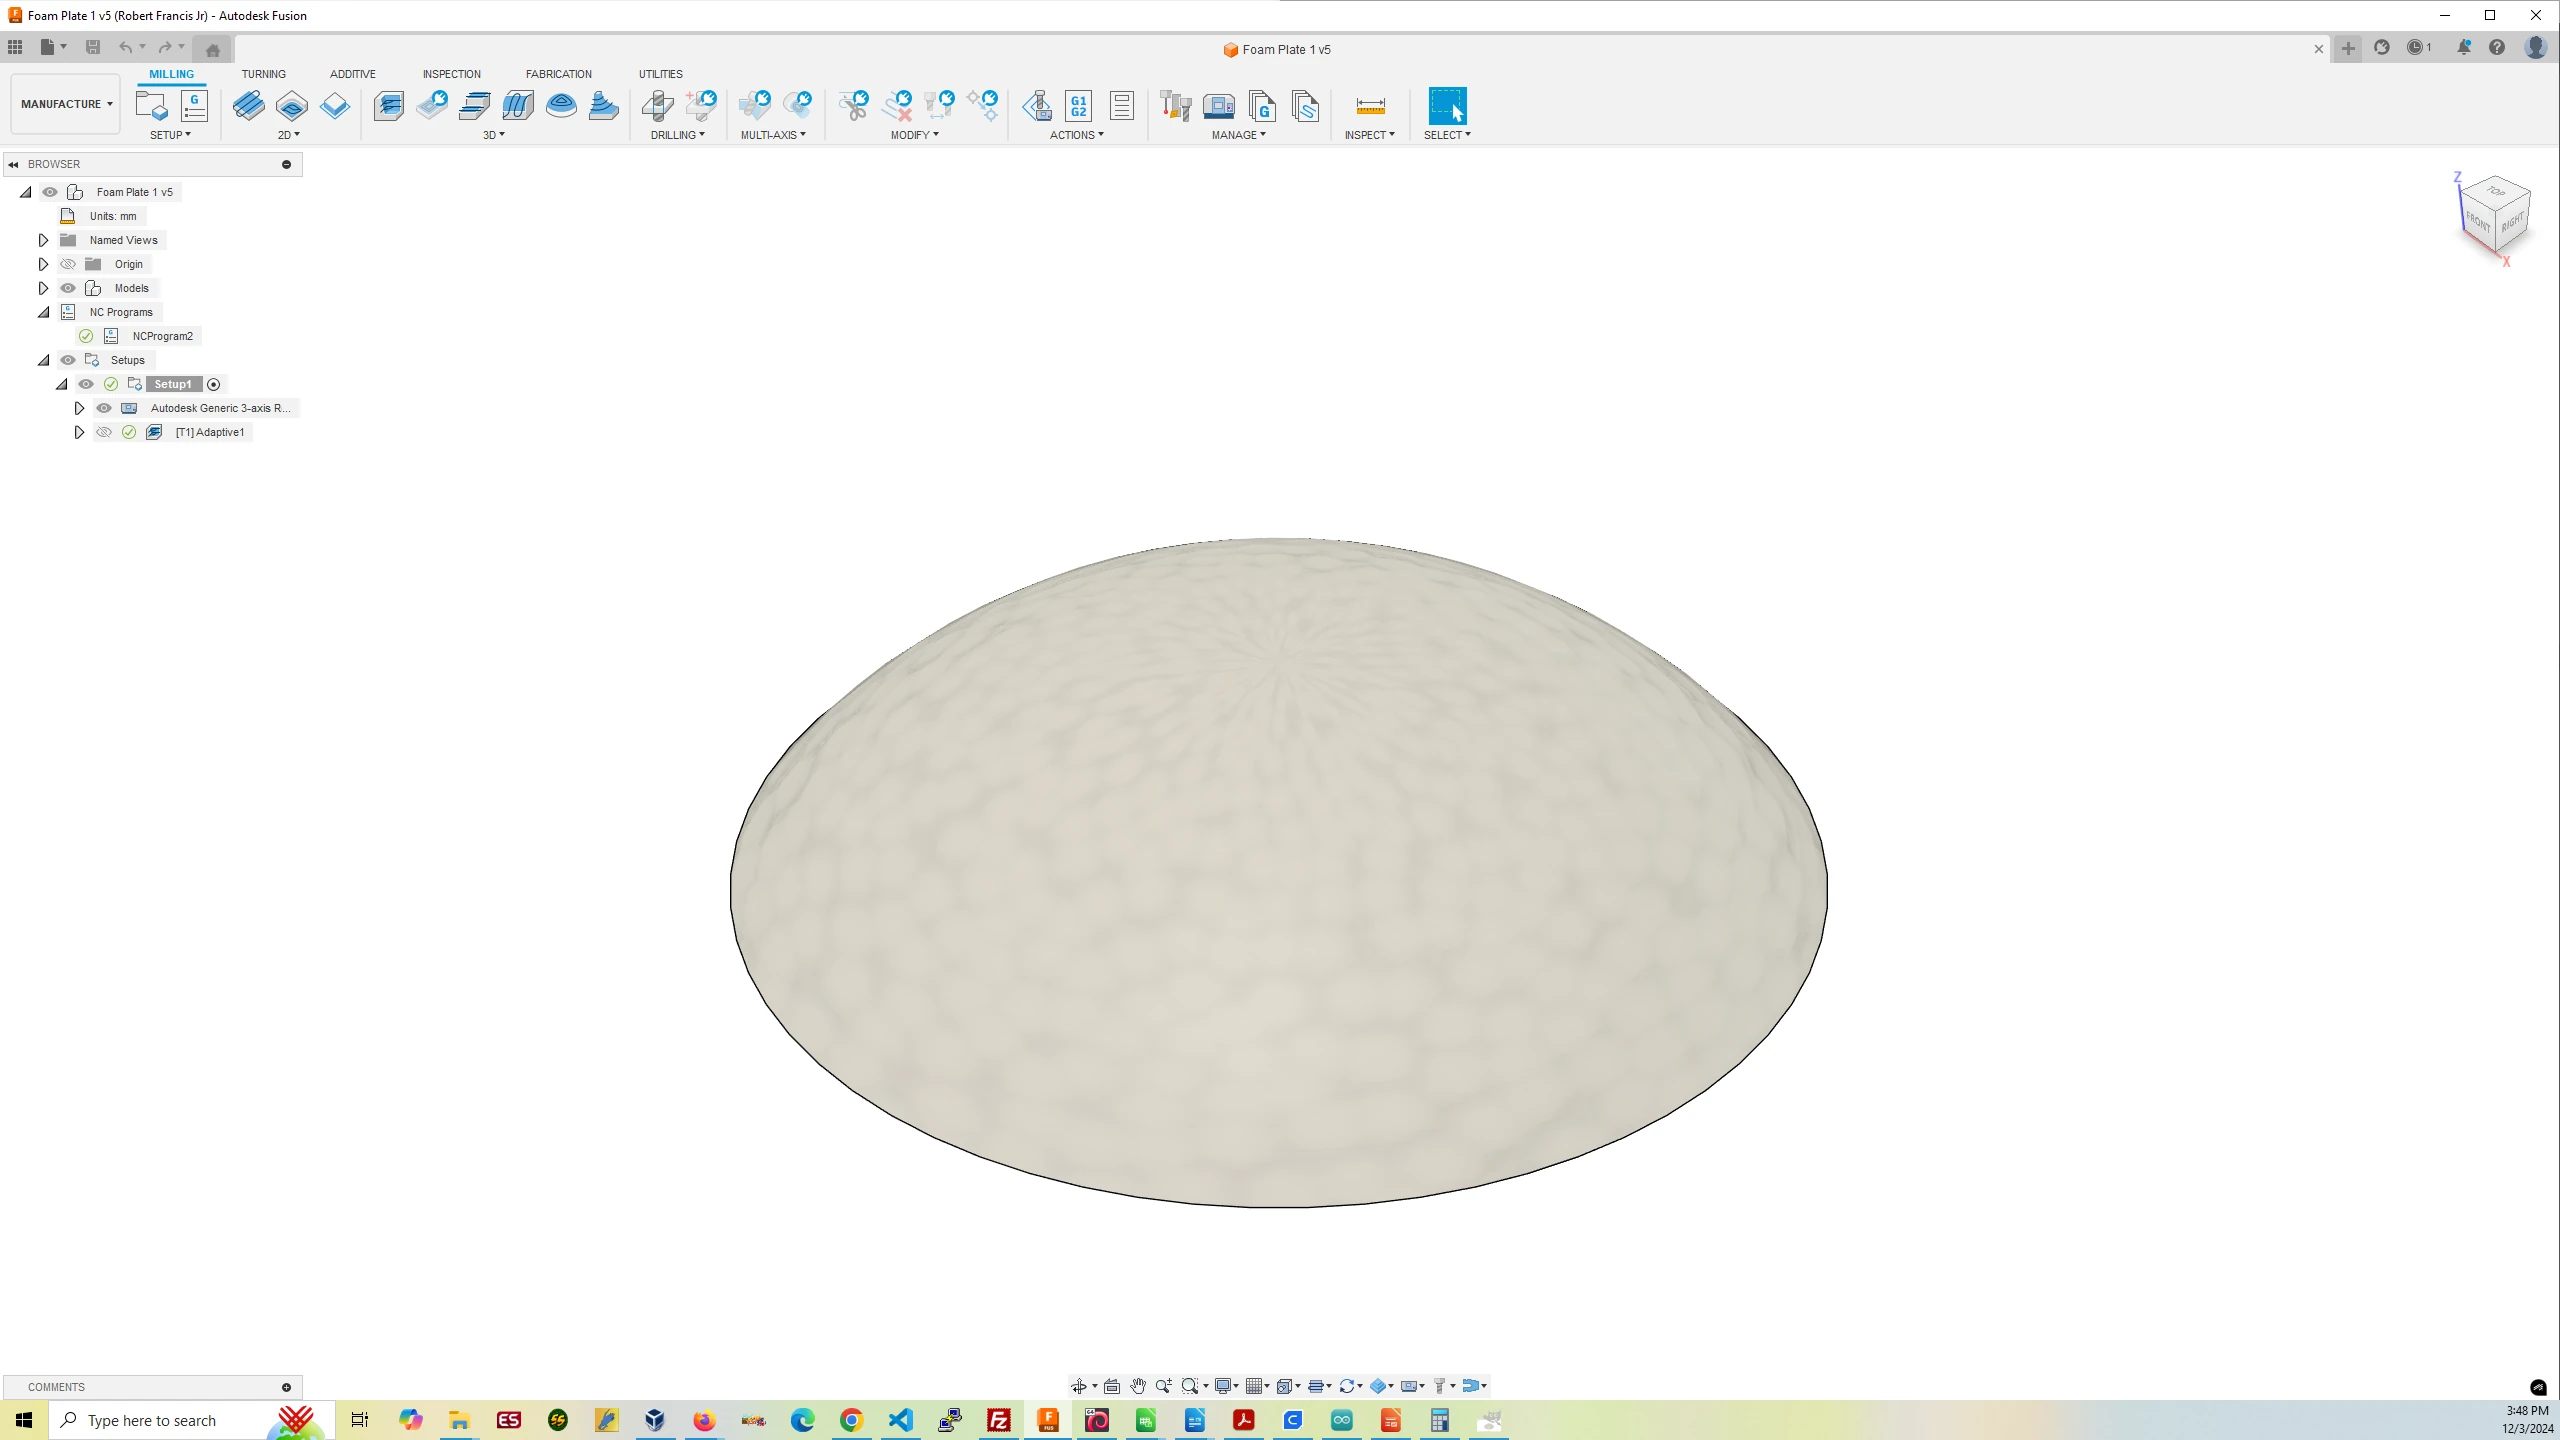Toggle visibility of the Models node
2560x1440 pixels.
[68, 288]
